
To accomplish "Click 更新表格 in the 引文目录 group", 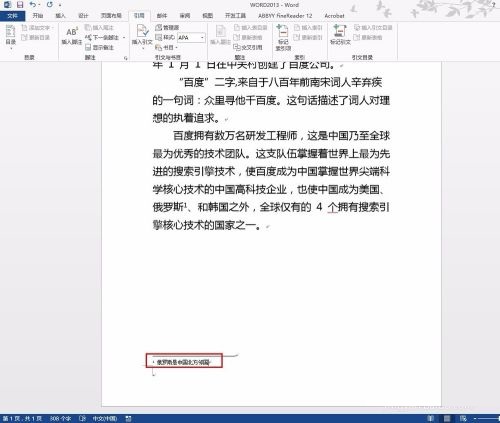I will point(368,37).
